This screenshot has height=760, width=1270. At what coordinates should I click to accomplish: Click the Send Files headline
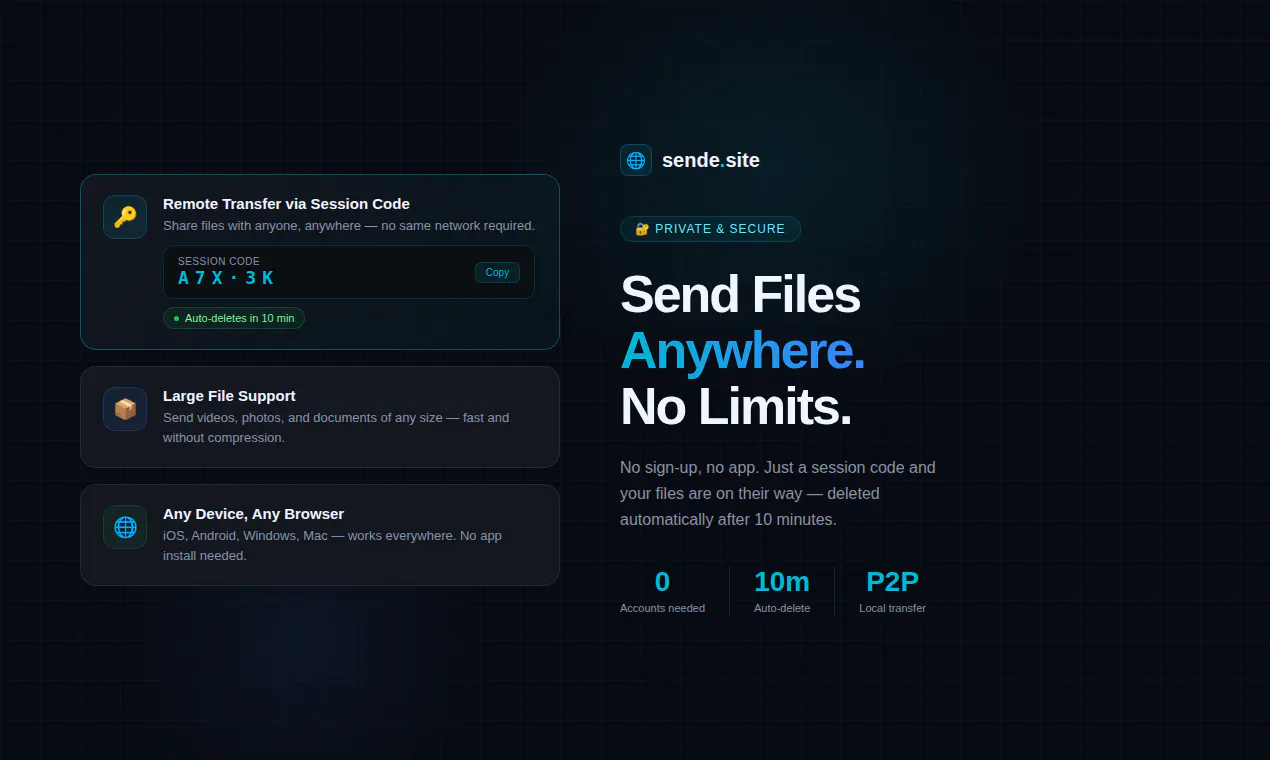click(x=740, y=295)
